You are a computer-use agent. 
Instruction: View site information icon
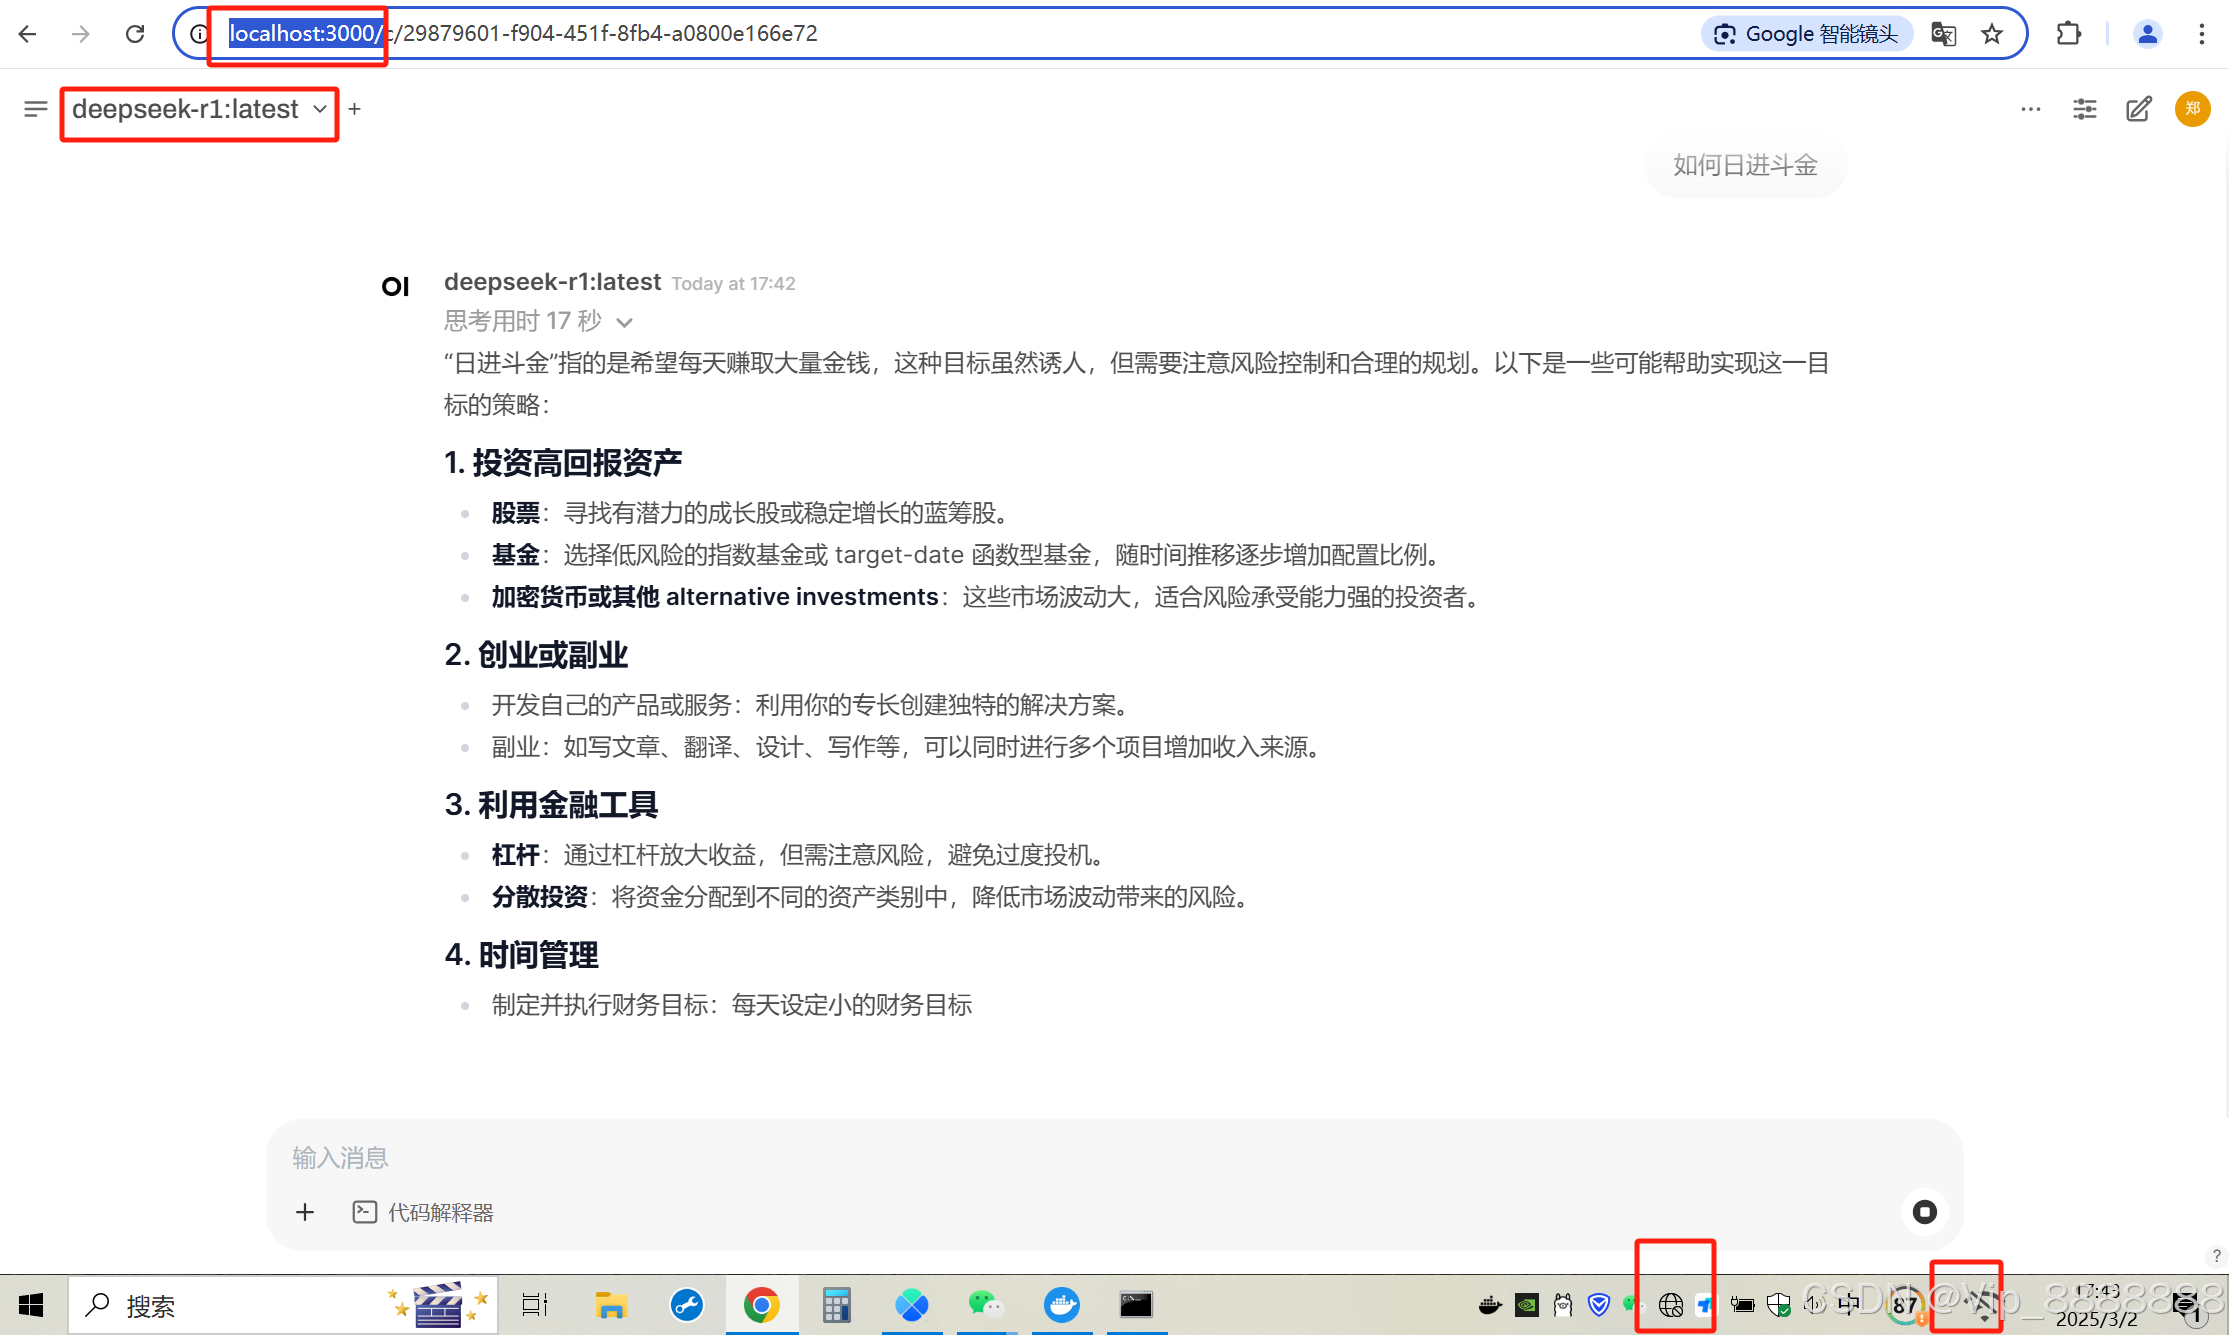pyautogui.click(x=199, y=34)
